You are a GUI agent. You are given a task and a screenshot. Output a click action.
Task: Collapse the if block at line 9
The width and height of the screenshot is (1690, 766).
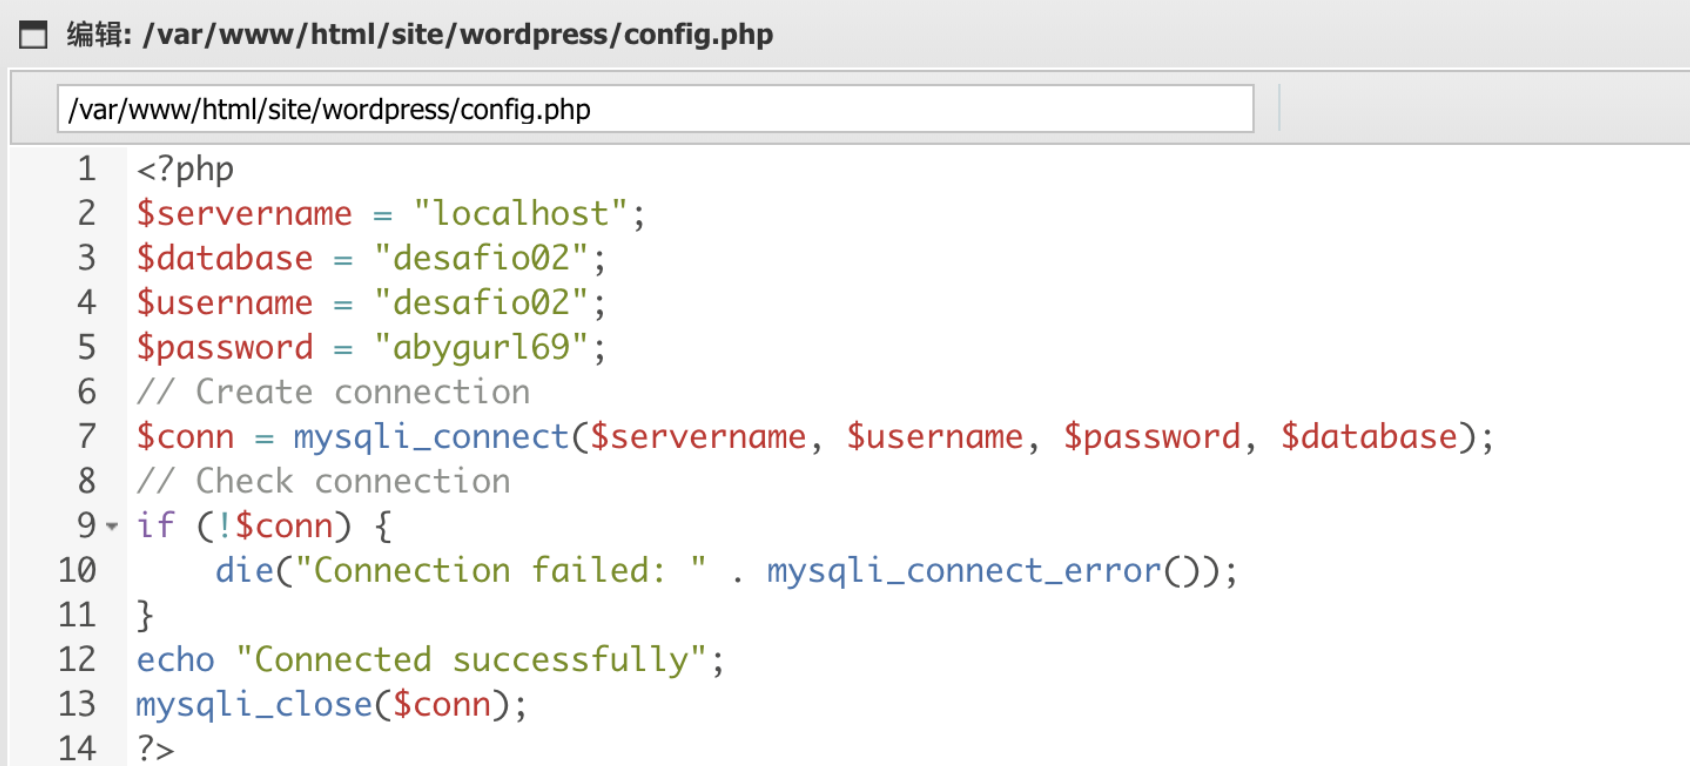(112, 526)
